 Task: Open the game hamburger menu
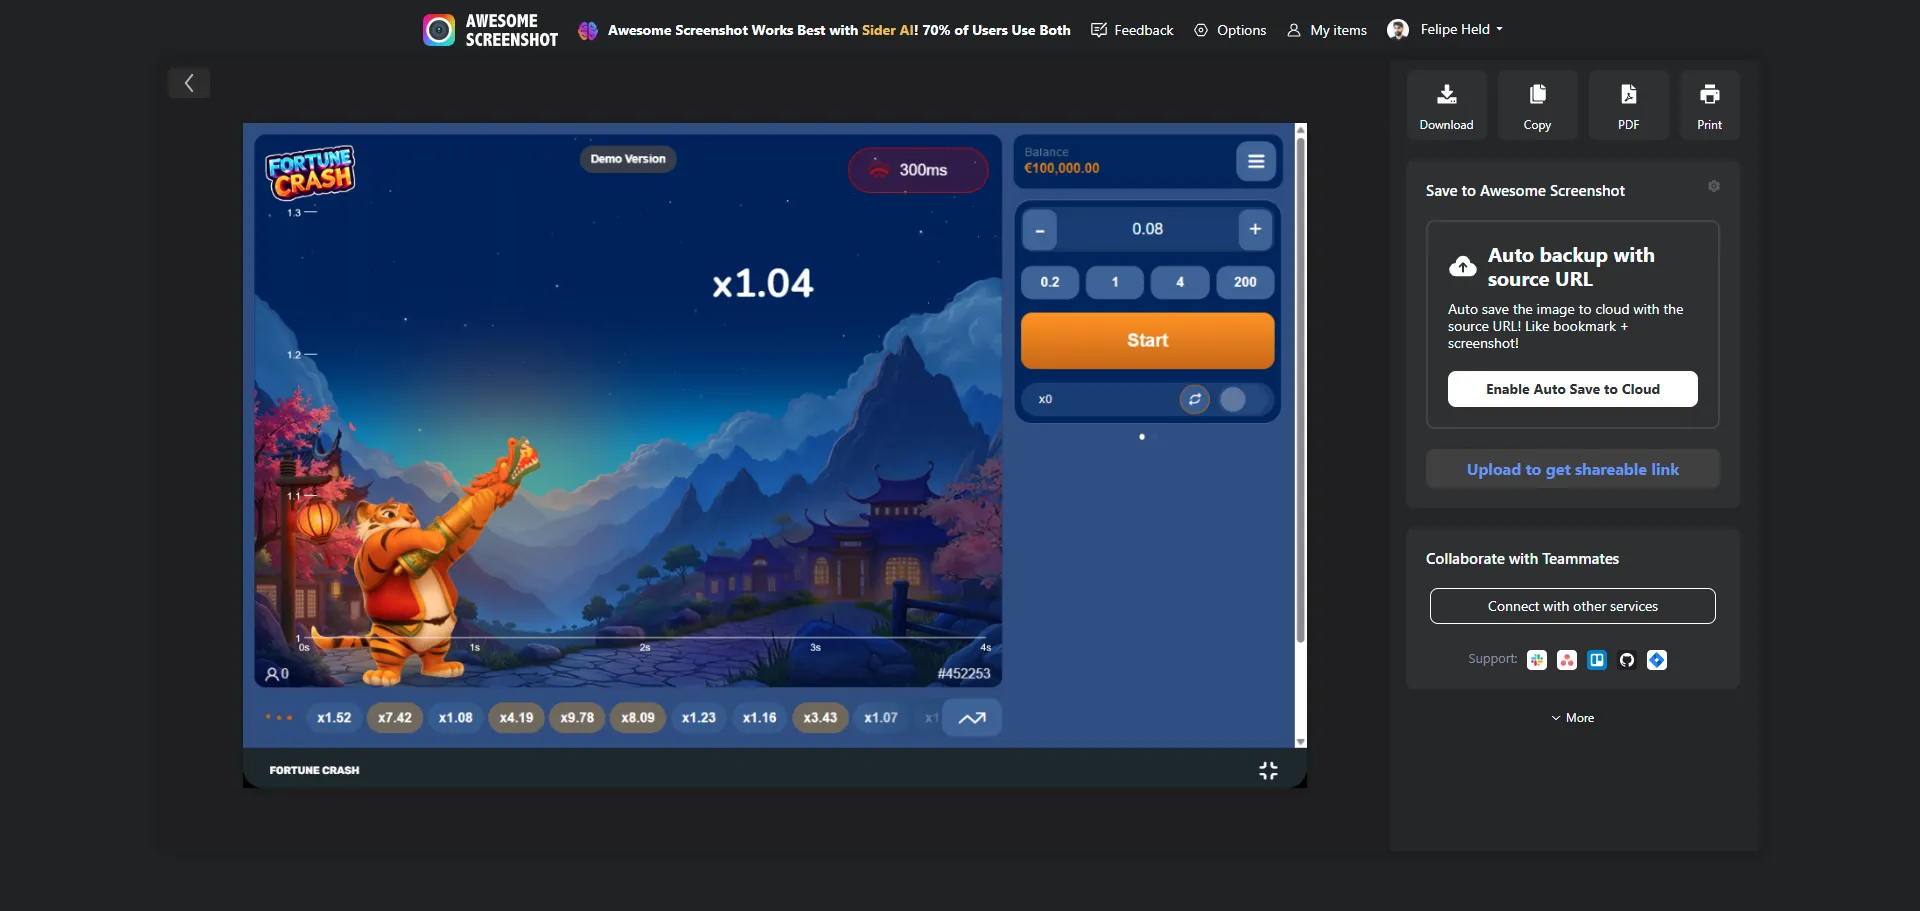pyautogui.click(x=1256, y=161)
